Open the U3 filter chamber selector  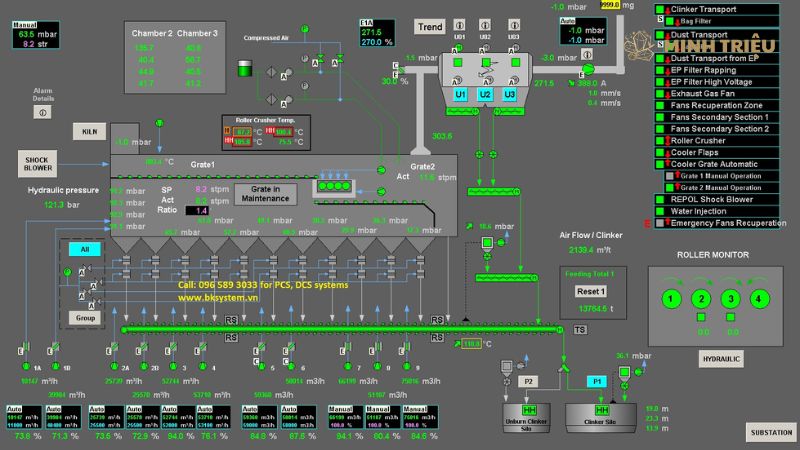tap(510, 94)
